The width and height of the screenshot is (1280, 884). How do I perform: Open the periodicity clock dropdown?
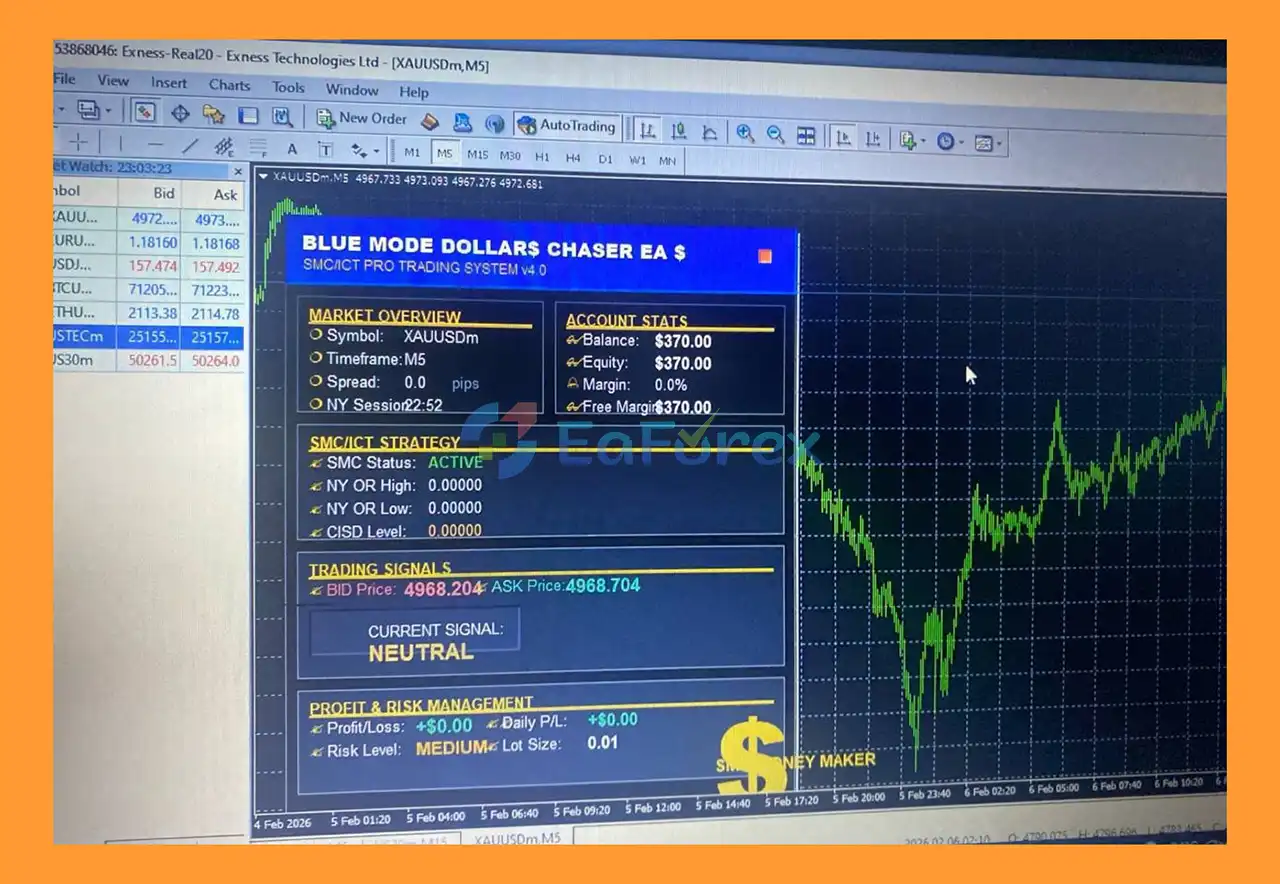point(948,142)
